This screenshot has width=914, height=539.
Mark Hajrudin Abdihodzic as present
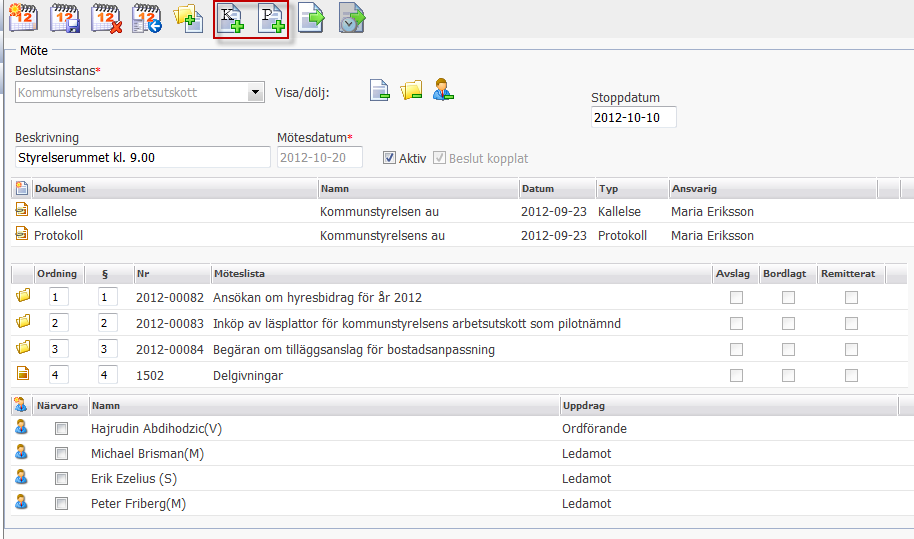(61, 429)
